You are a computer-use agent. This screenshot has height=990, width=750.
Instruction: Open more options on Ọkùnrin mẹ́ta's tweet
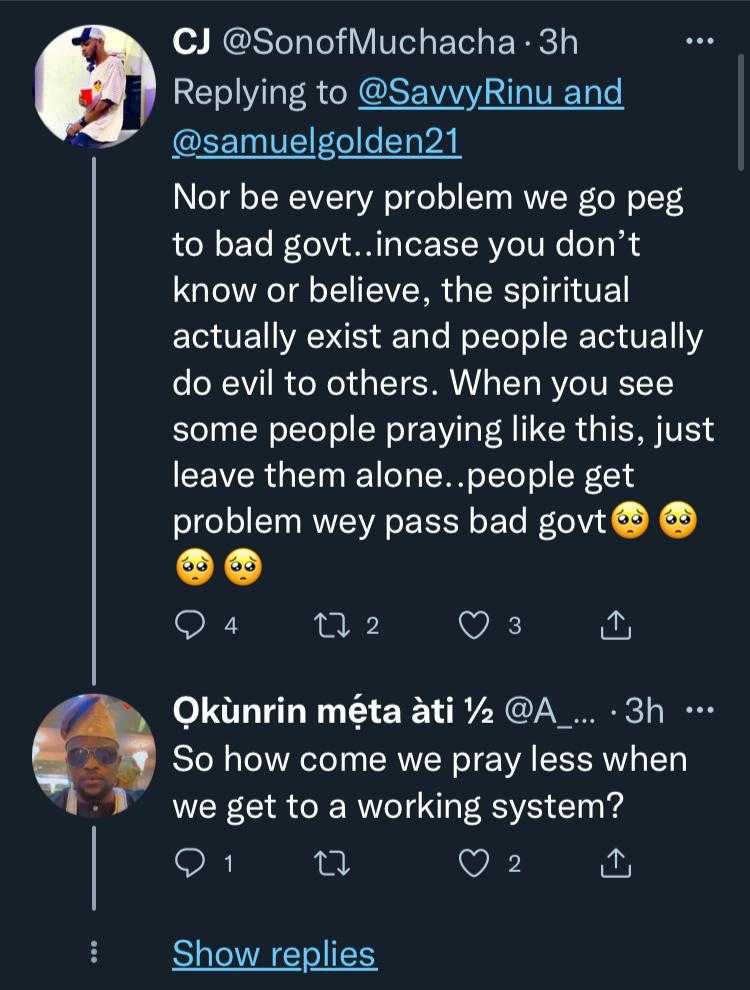coord(697,711)
